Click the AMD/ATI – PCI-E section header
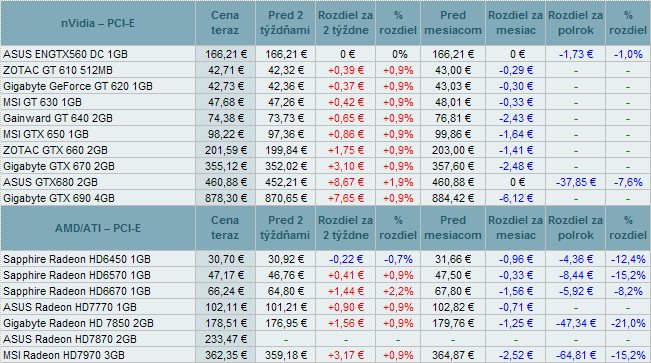 tap(98, 228)
